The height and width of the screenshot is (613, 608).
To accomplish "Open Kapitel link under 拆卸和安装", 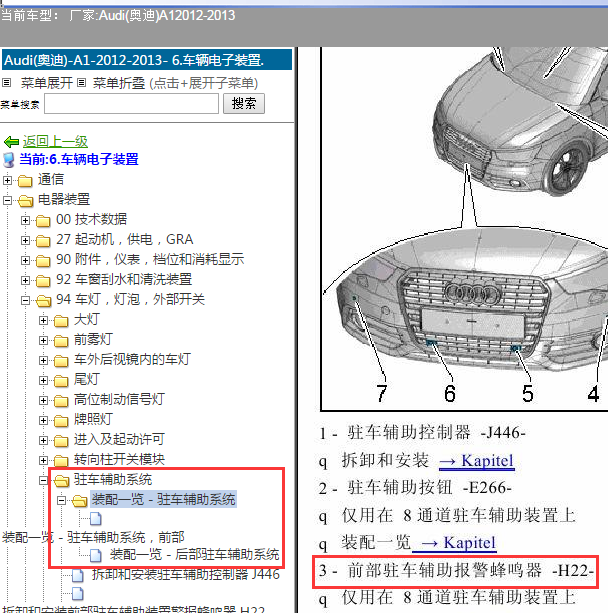I will point(476,461).
